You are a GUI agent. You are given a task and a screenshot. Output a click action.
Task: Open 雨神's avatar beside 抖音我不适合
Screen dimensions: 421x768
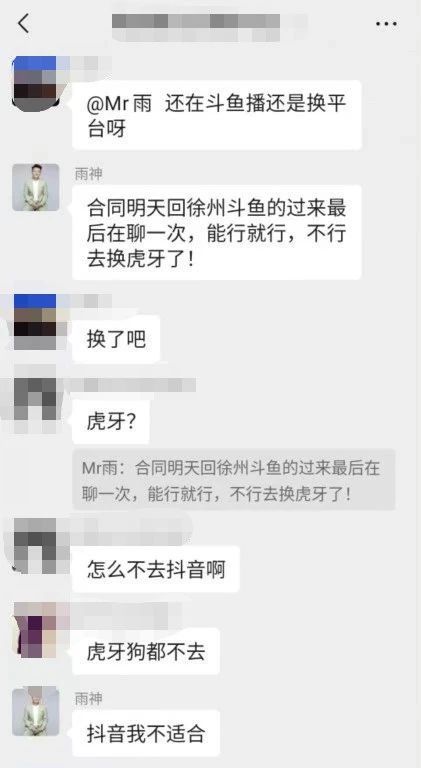(36, 712)
